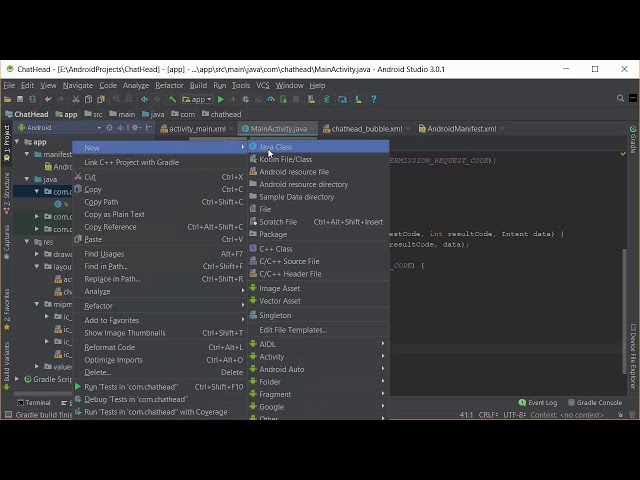Viewport: 640px width, 480px height.
Task: Expand the Gradle Scripts tree node
Action: 17,379
